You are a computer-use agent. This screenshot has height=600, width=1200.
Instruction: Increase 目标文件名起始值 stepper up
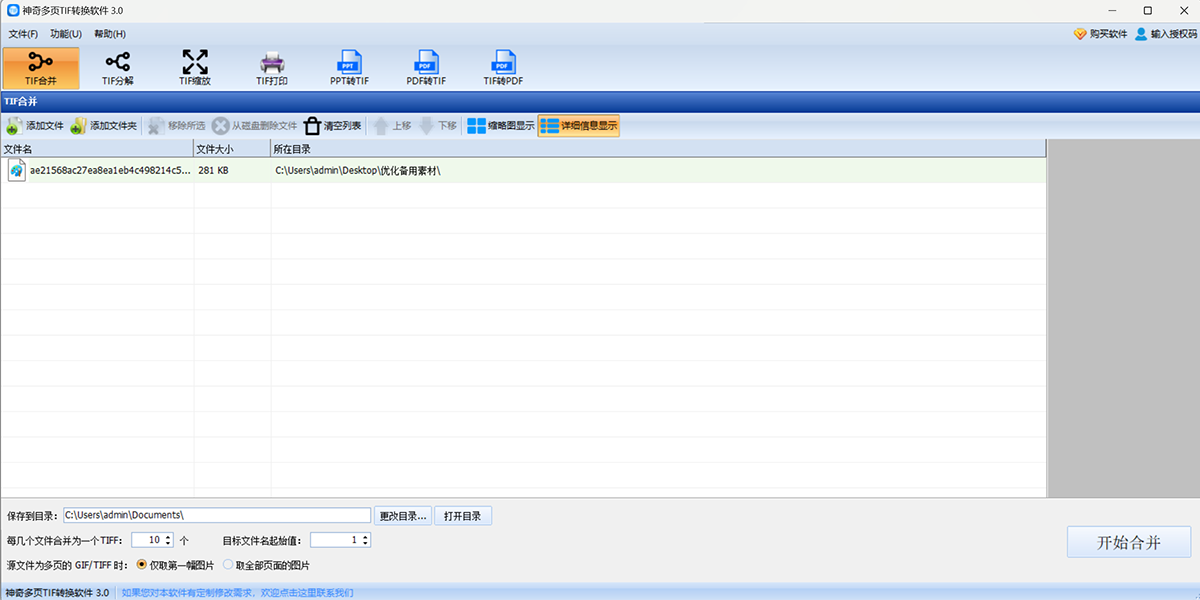pos(365,536)
